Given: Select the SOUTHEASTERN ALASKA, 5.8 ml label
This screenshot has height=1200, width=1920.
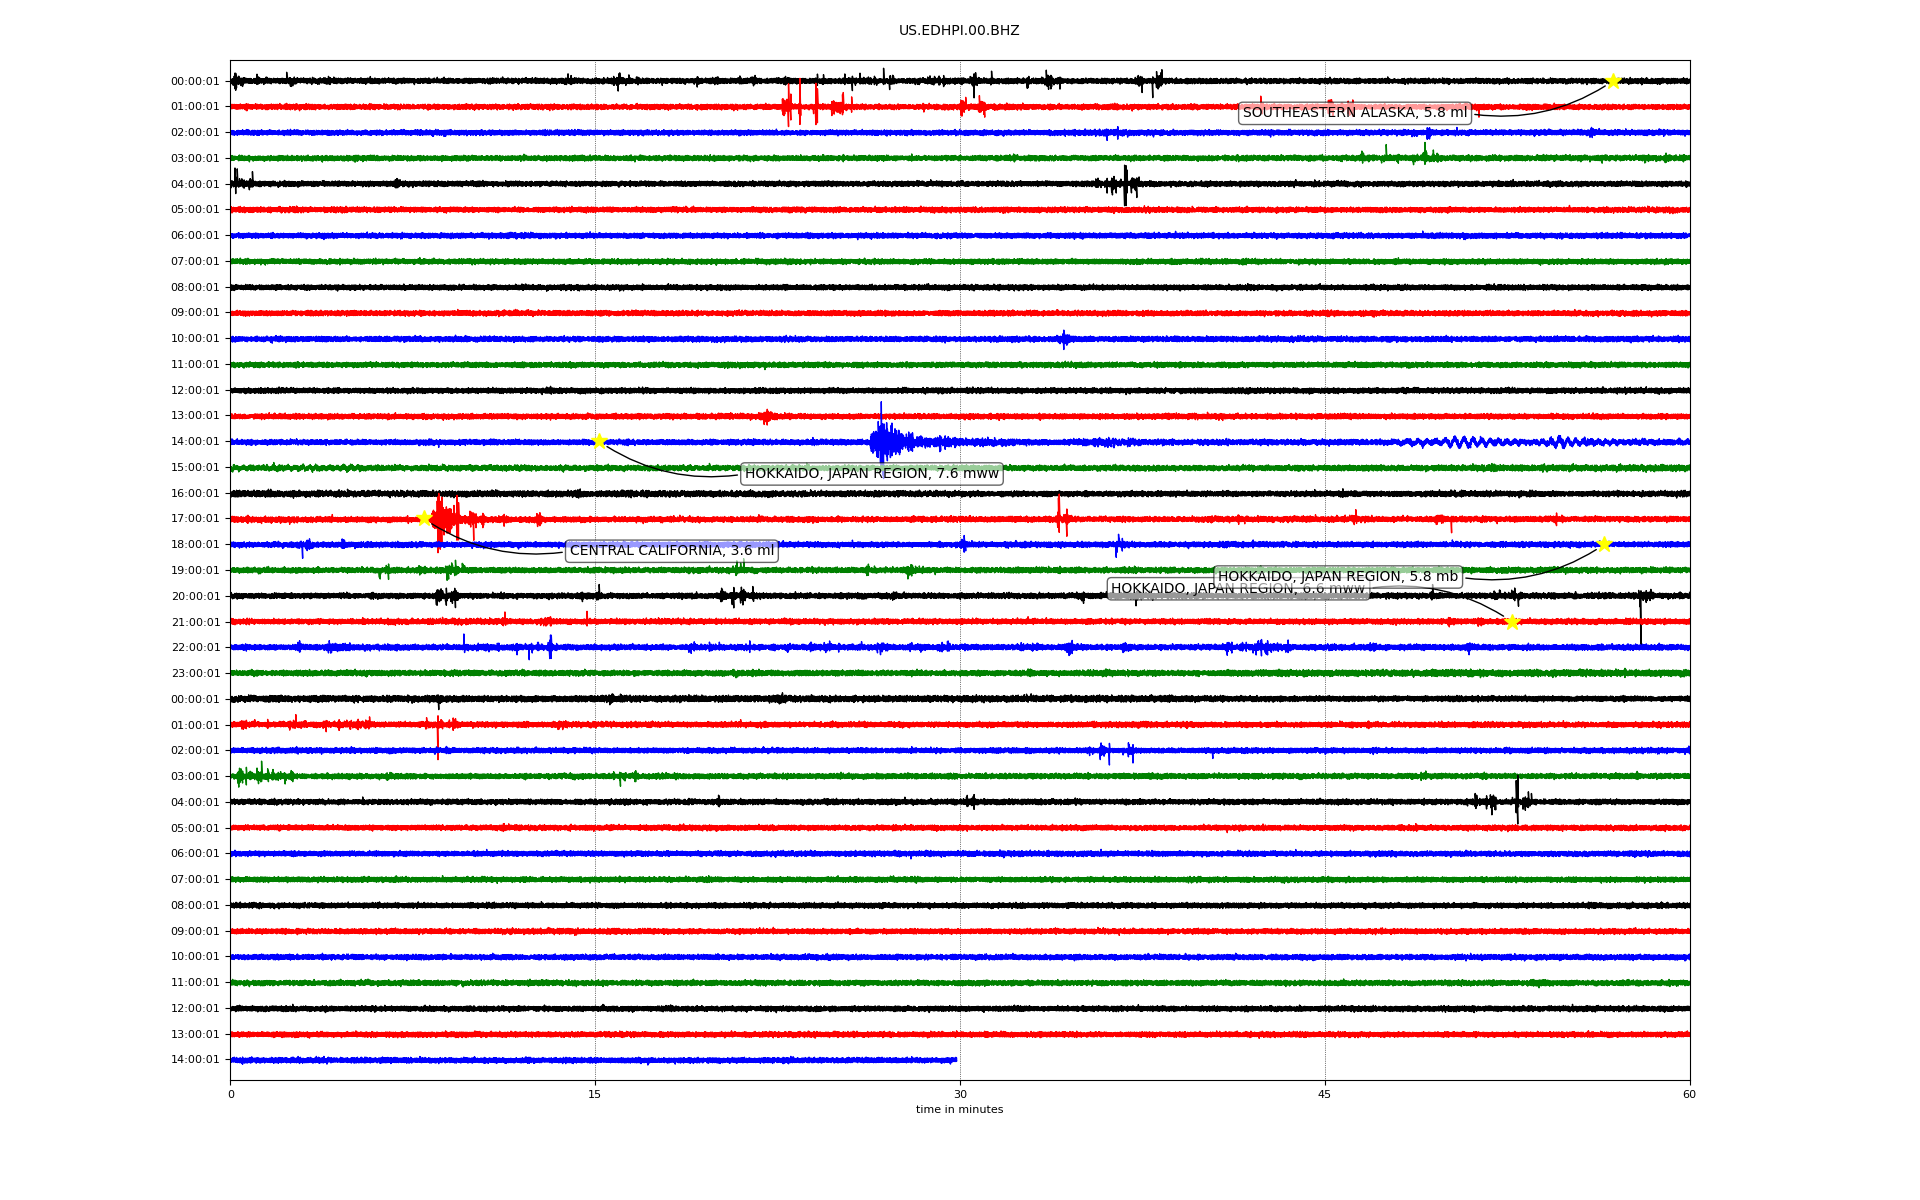Looking at the screenshot, I should pyautogui.click(x=1354, y=113).
